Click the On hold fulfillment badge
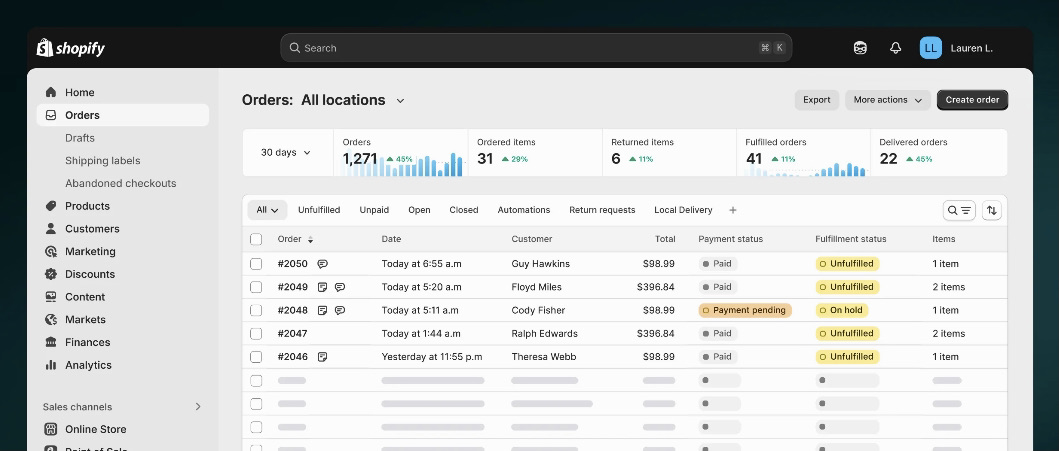 [842, 311]
